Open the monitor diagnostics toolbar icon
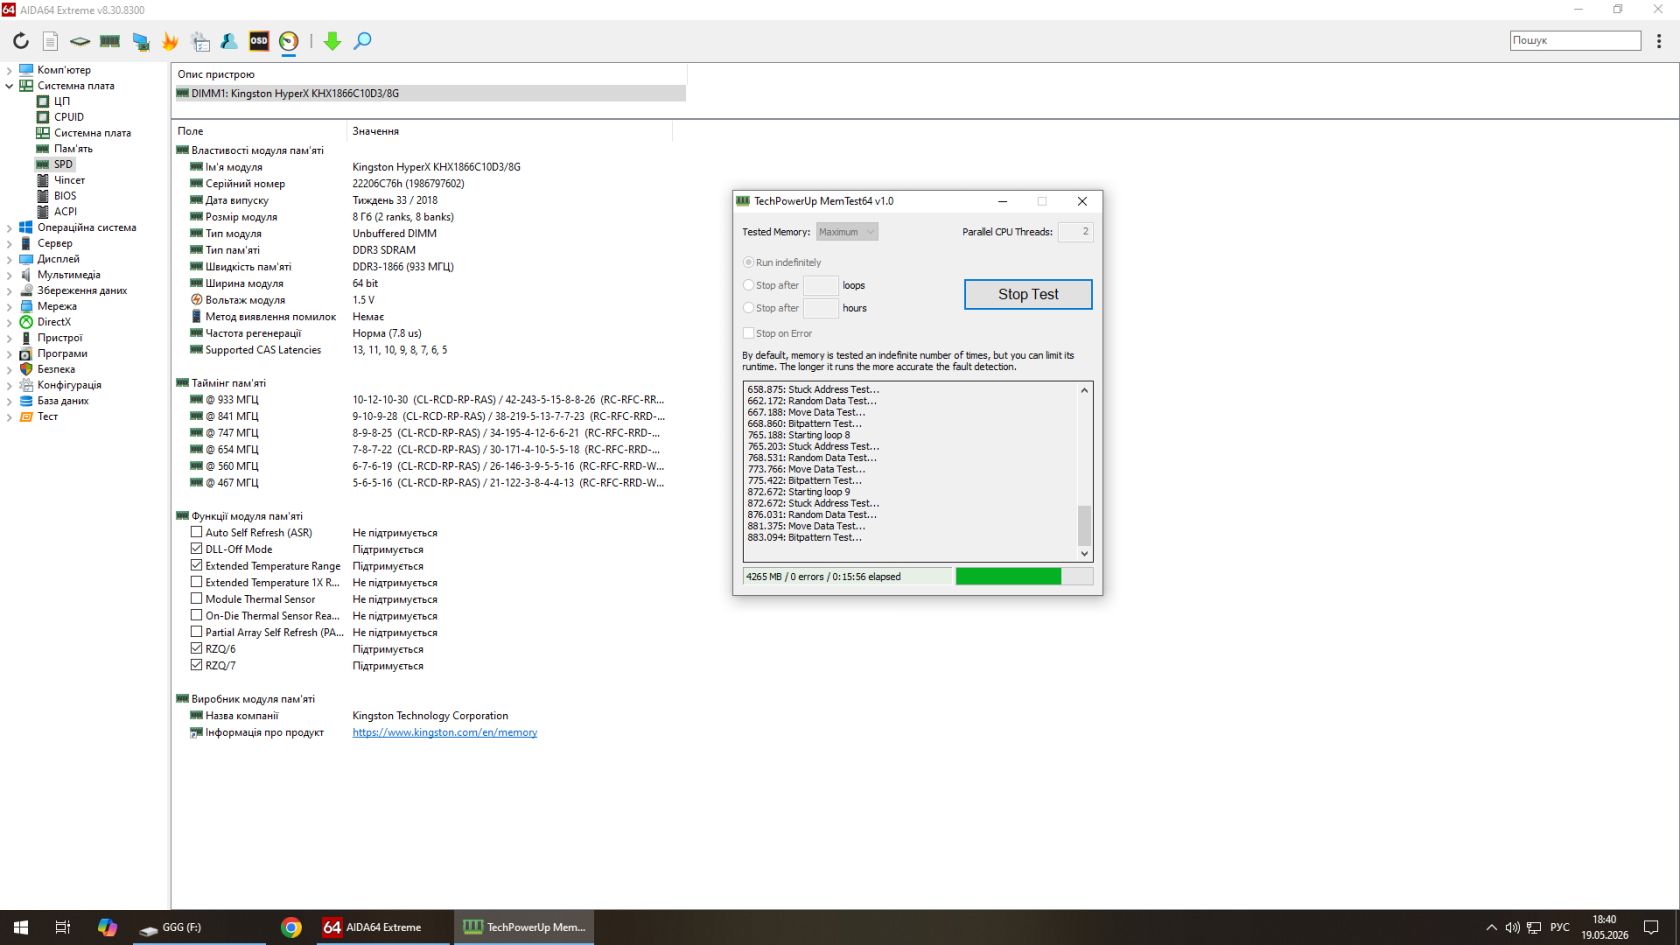1680x945 pixels. pyautogui.click(x=141, y=41)
